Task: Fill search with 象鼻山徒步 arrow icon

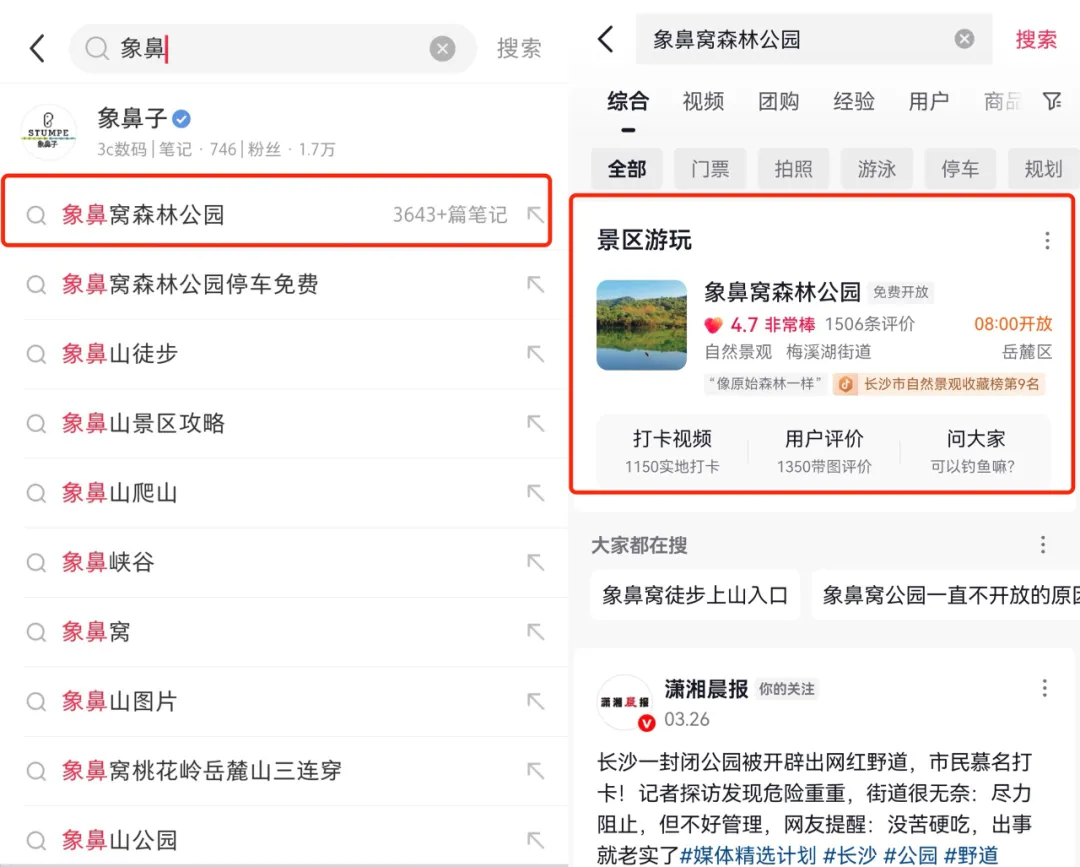Action: pyautogui.click(x=535, y=353)
